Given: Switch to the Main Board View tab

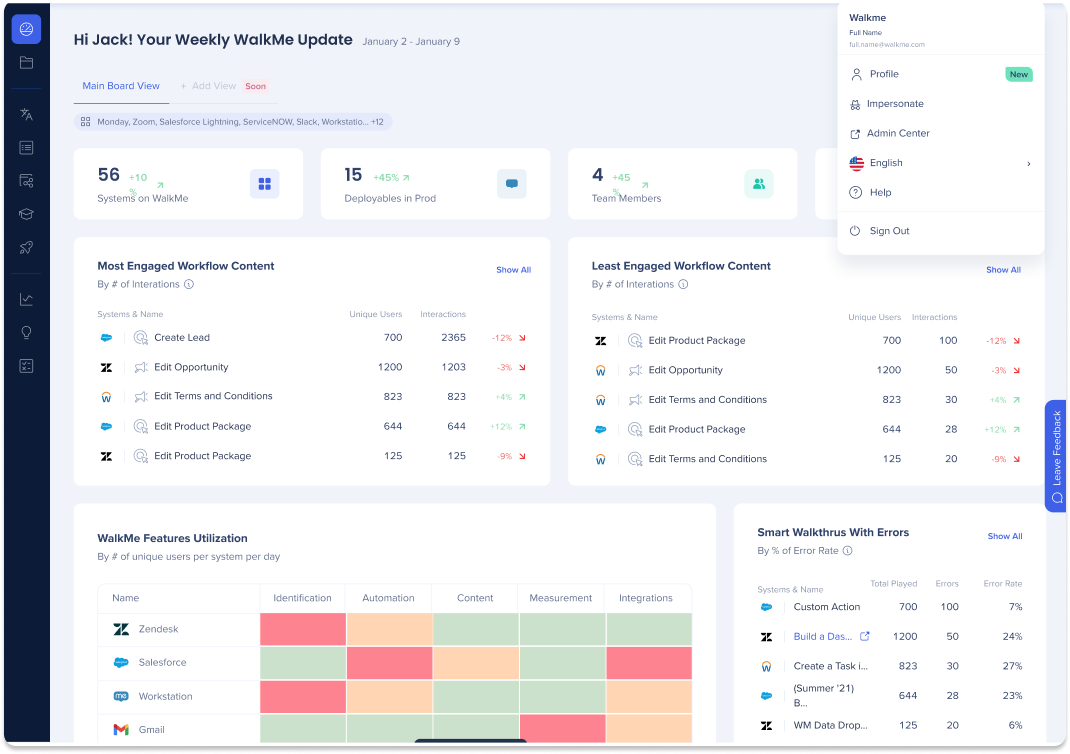Looking at the screenshot, I should tap(121, 86).
